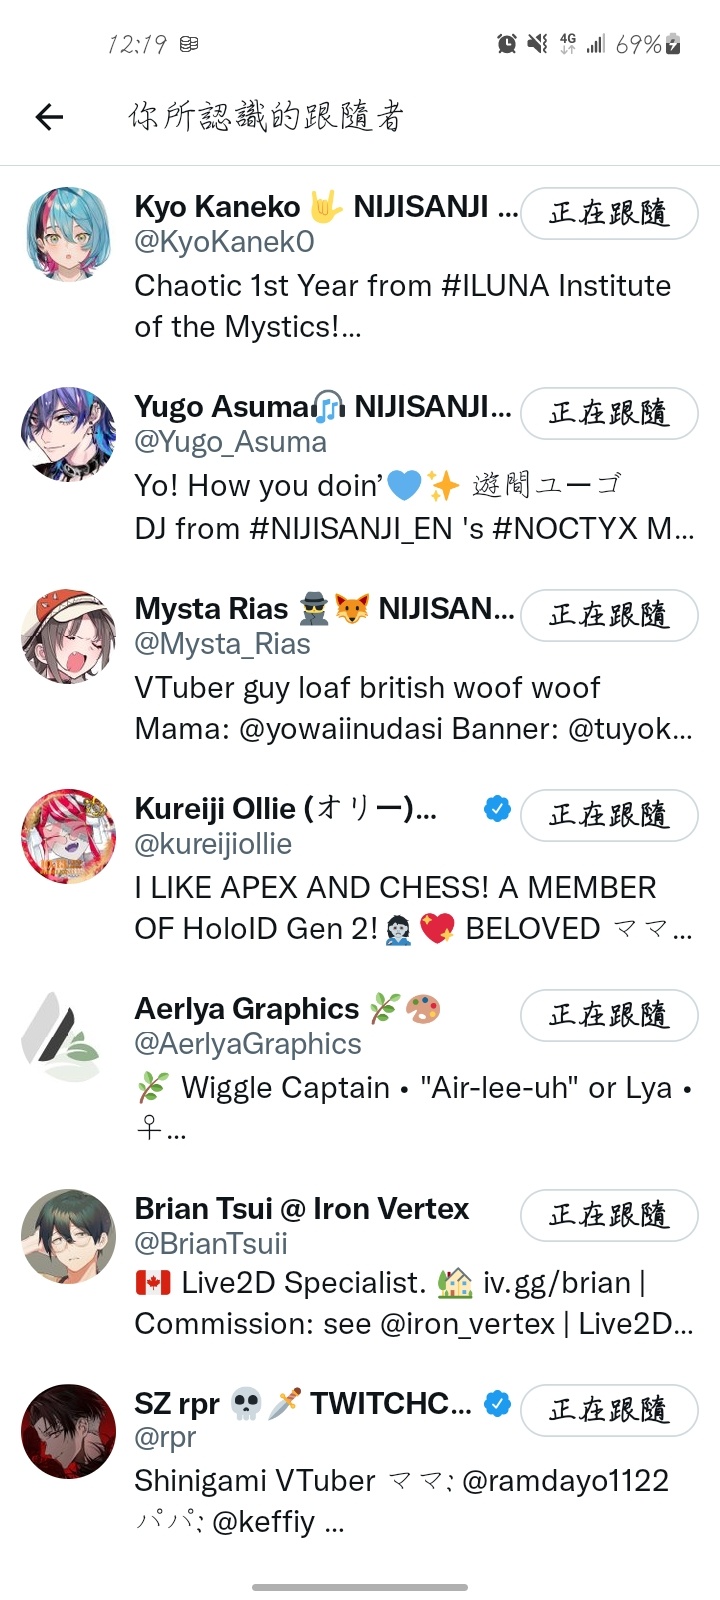The width and height of the screenshot is (720, 1600).
Task: Open Yugo Asuma's profile avatar
Action: pyautogui.click(x=69, y=434)
